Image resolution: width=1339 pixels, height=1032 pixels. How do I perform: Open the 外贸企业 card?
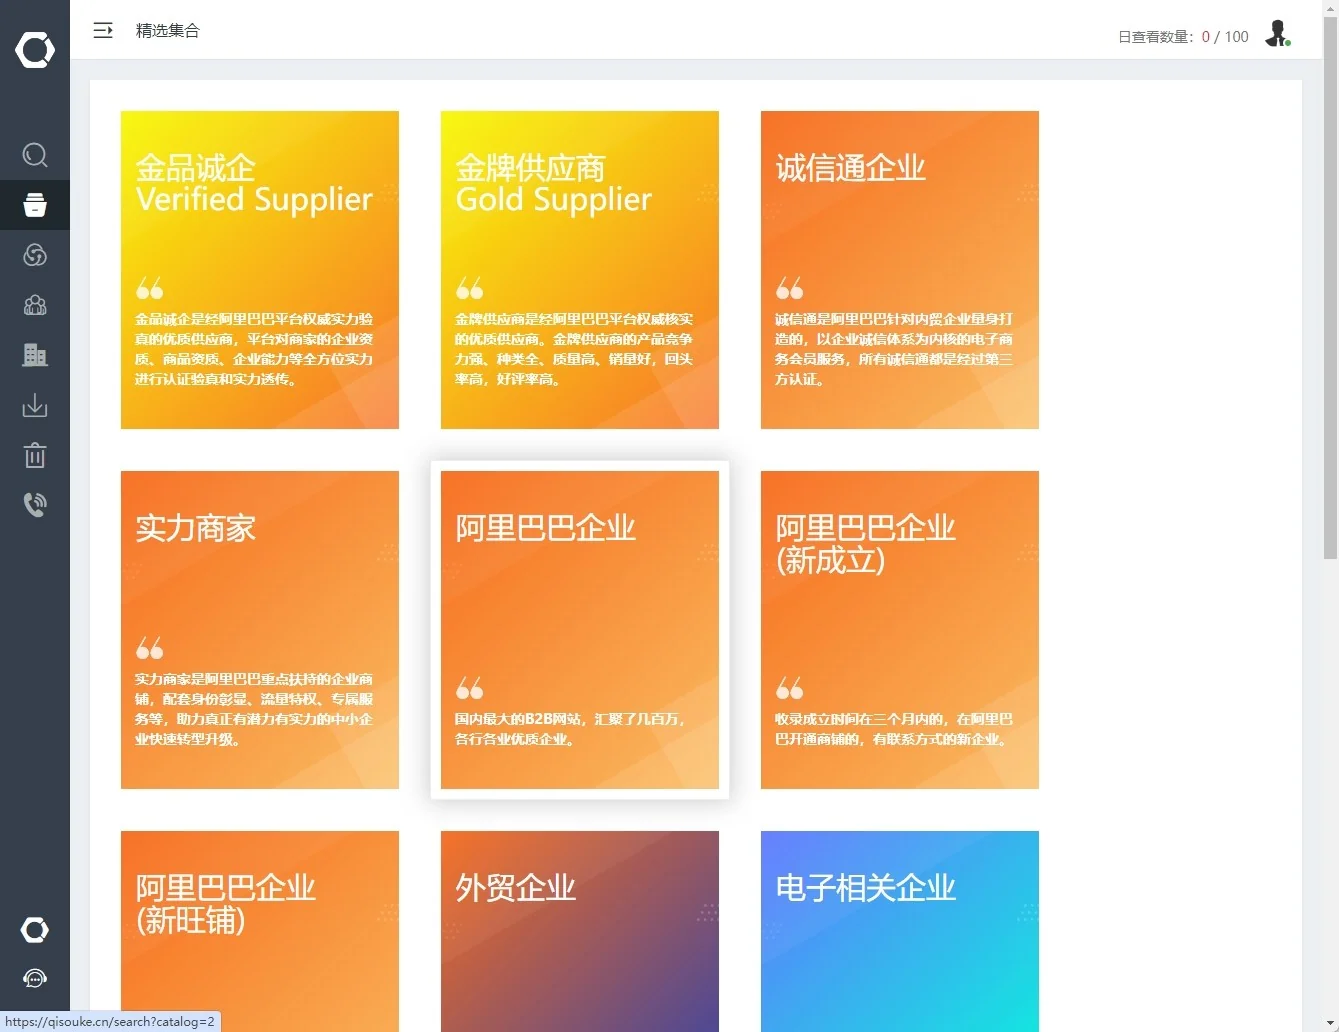click(x=580, y=931)
